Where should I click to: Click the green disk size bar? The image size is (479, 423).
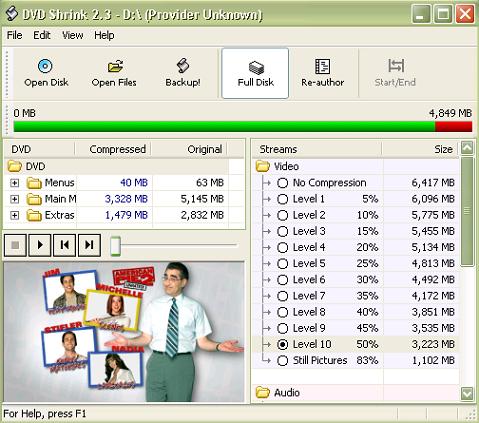pyautogui.click(x=224, y=127)
